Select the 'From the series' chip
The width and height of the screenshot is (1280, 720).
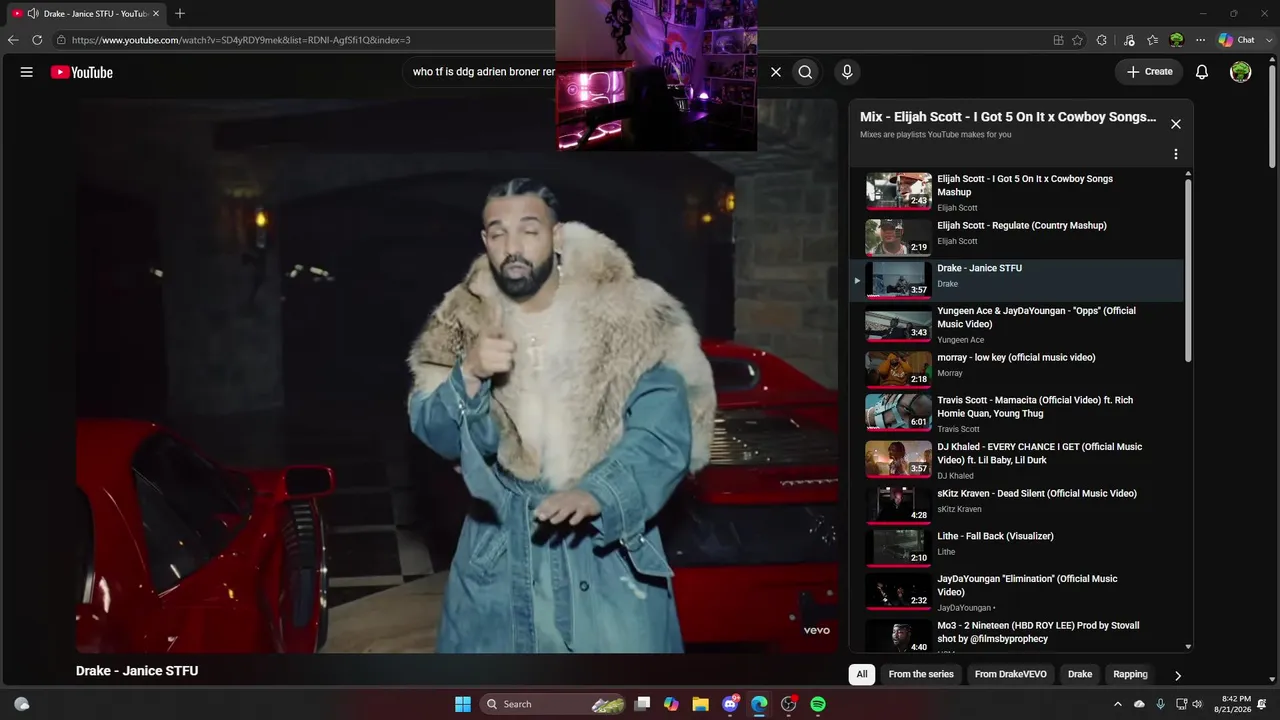921,674
